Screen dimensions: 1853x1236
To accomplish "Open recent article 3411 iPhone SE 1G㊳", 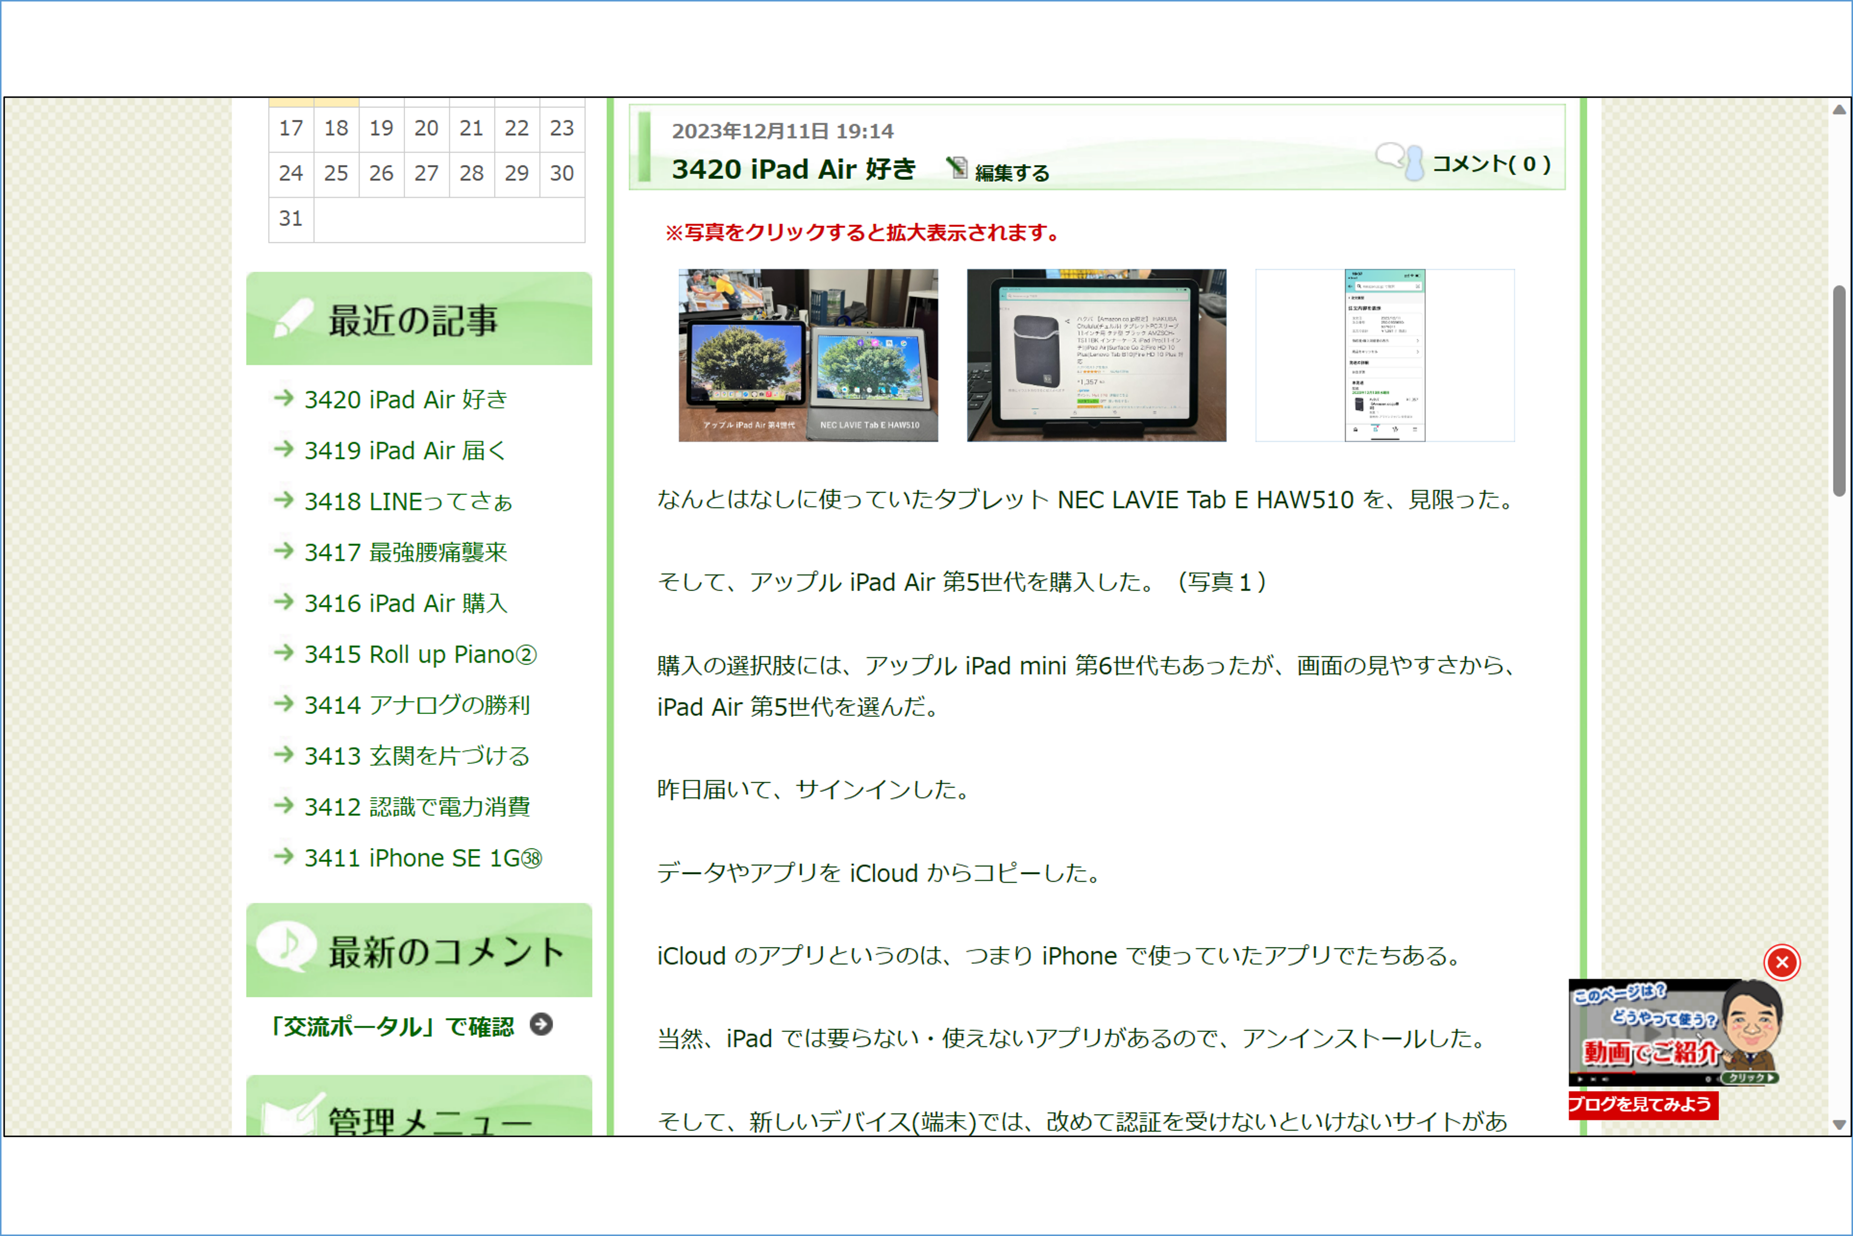I will tap(423, 858).
